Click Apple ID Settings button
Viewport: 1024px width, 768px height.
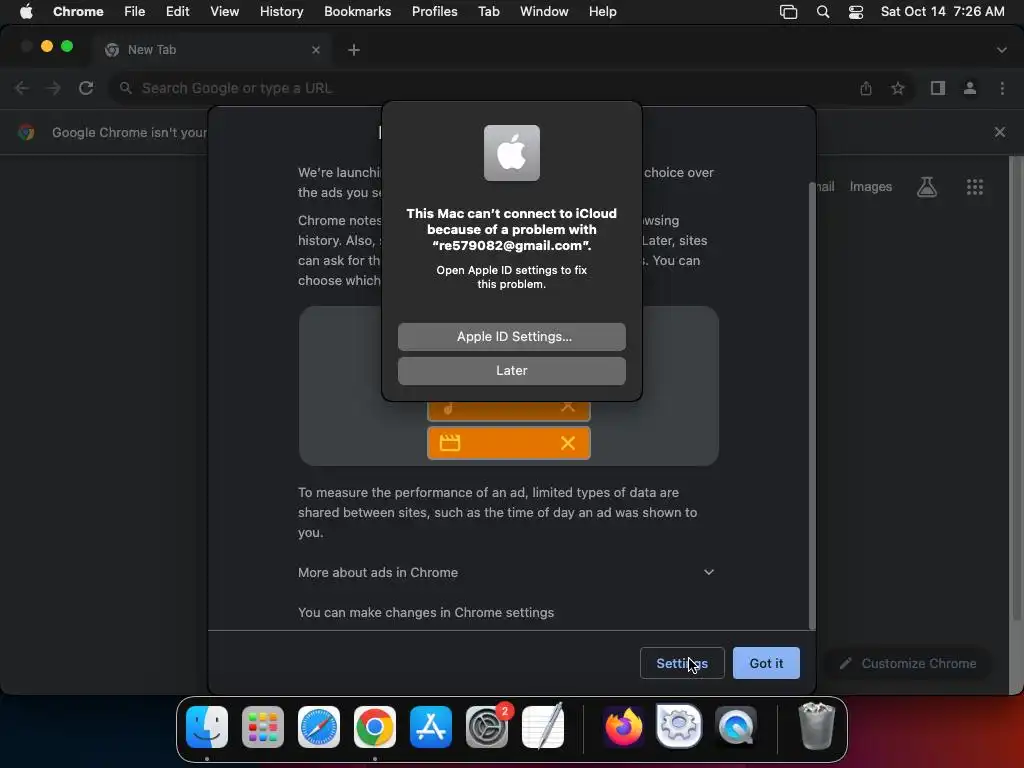tap(511, 336)
